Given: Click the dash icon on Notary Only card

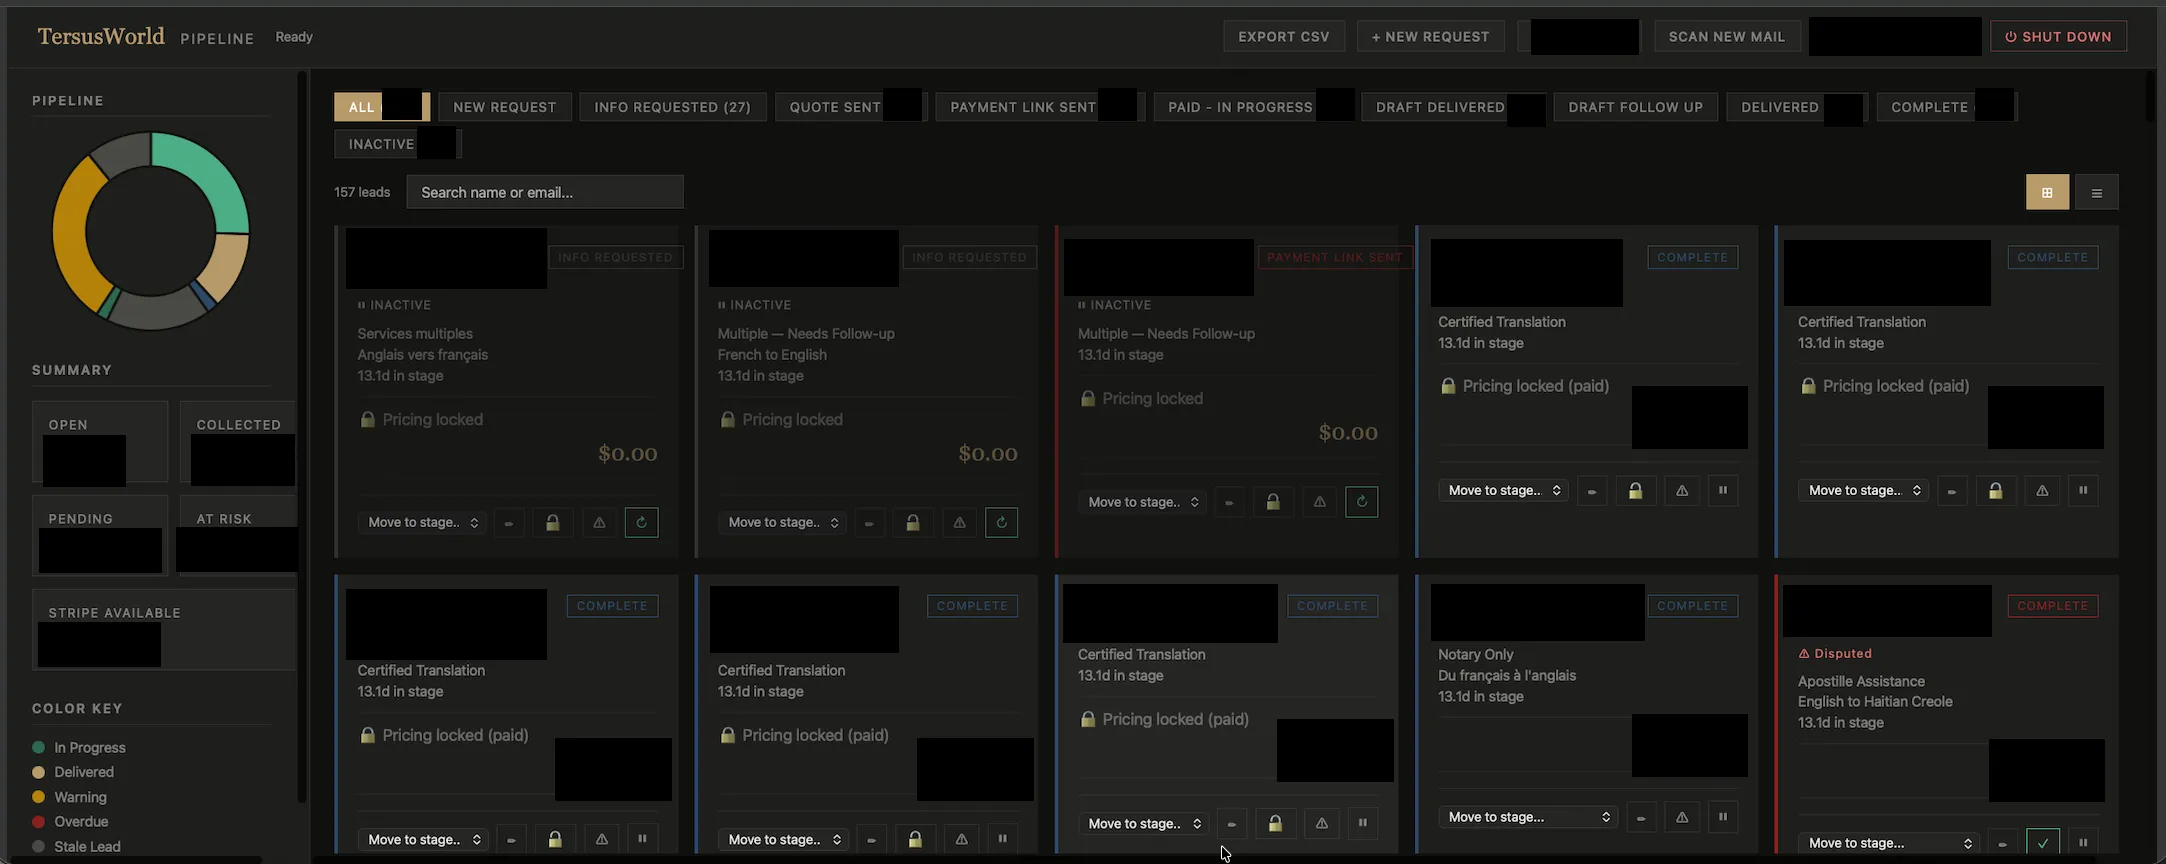Looking at the screenshot, I should pos(1641,817).
